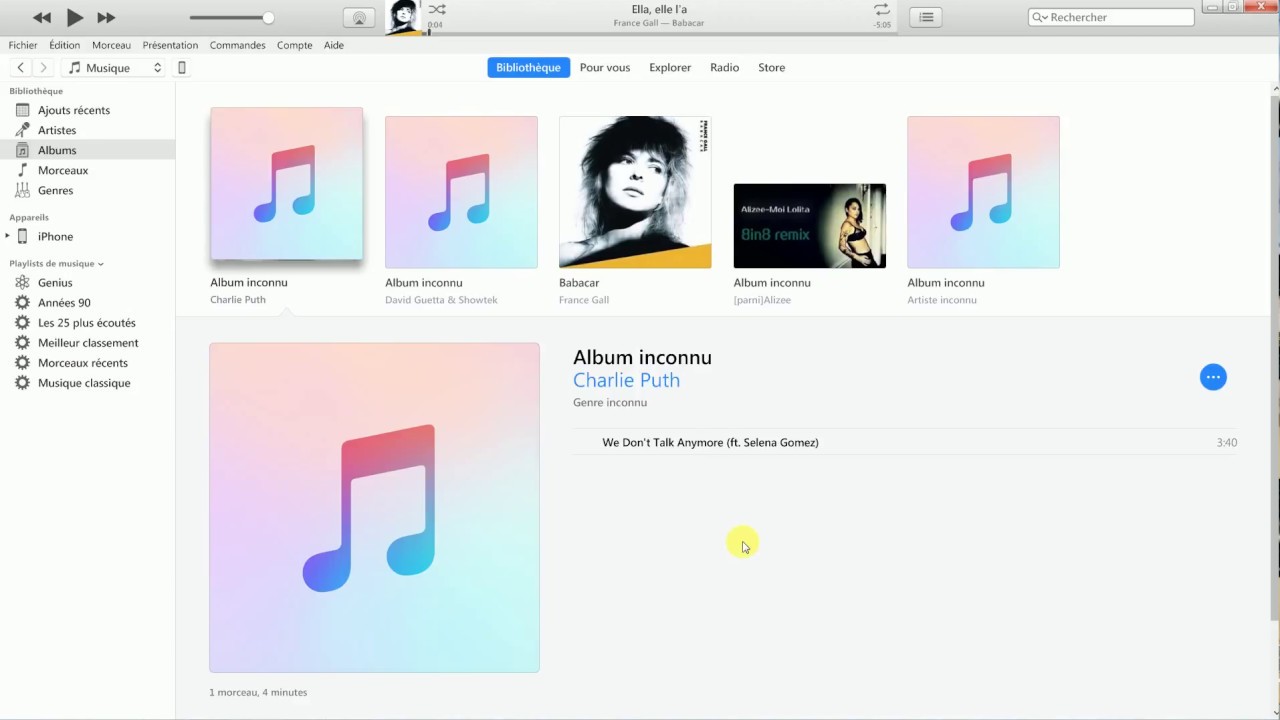Open the Meilleur classement playlist
The width and height of the screenshot is (1280, 720).
[x=87, y=342]
